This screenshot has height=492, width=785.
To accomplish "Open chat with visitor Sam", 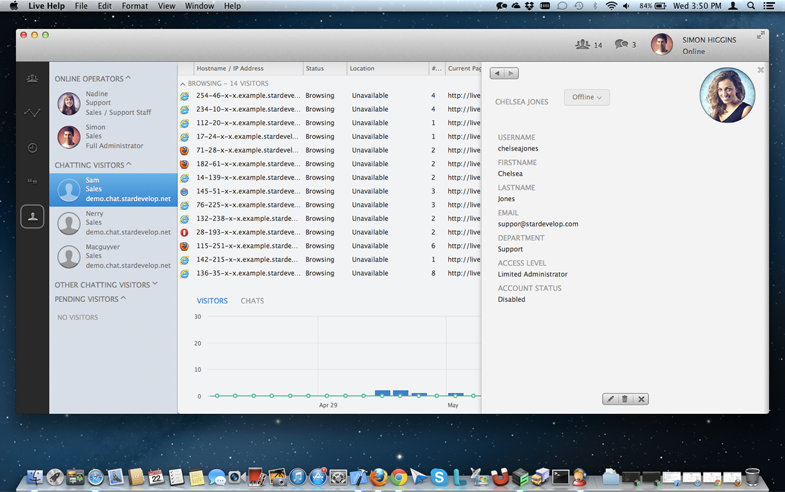I will 113,190.
